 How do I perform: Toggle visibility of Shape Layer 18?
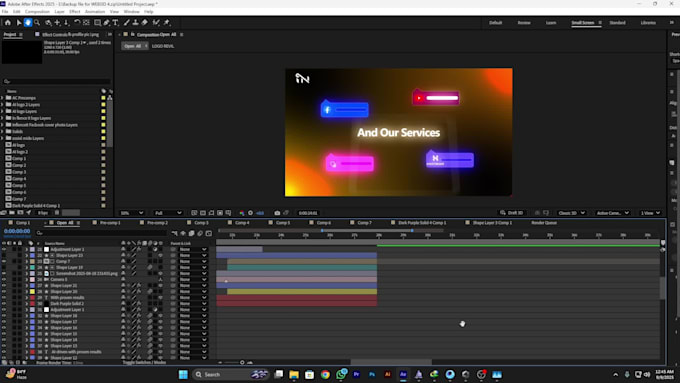point(4,316)
